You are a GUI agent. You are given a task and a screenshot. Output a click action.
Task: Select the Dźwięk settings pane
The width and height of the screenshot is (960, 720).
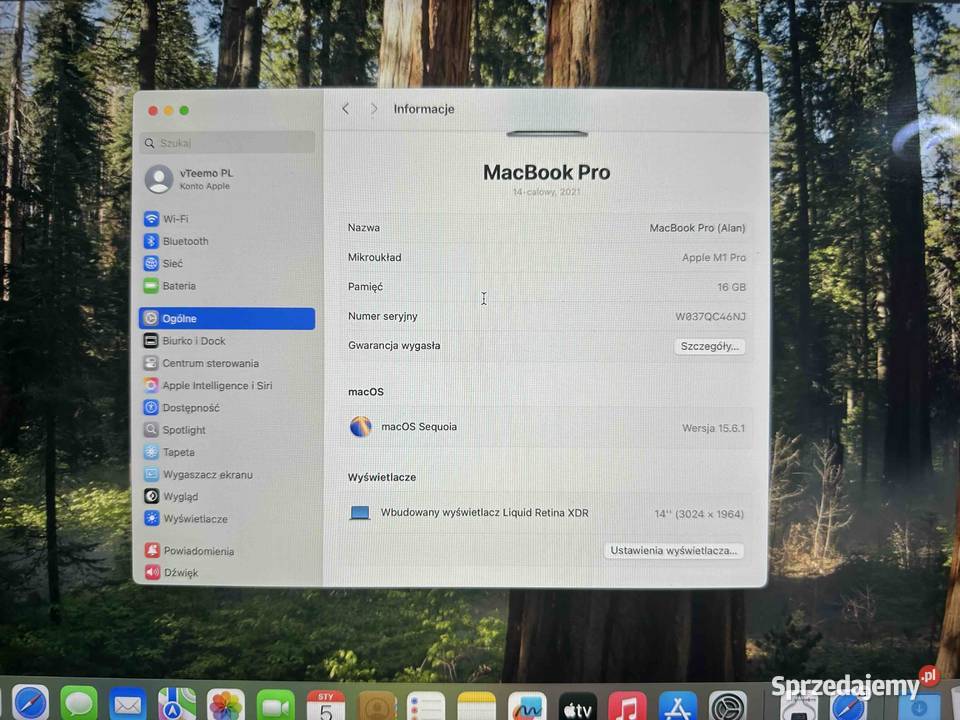click(180, 572)
